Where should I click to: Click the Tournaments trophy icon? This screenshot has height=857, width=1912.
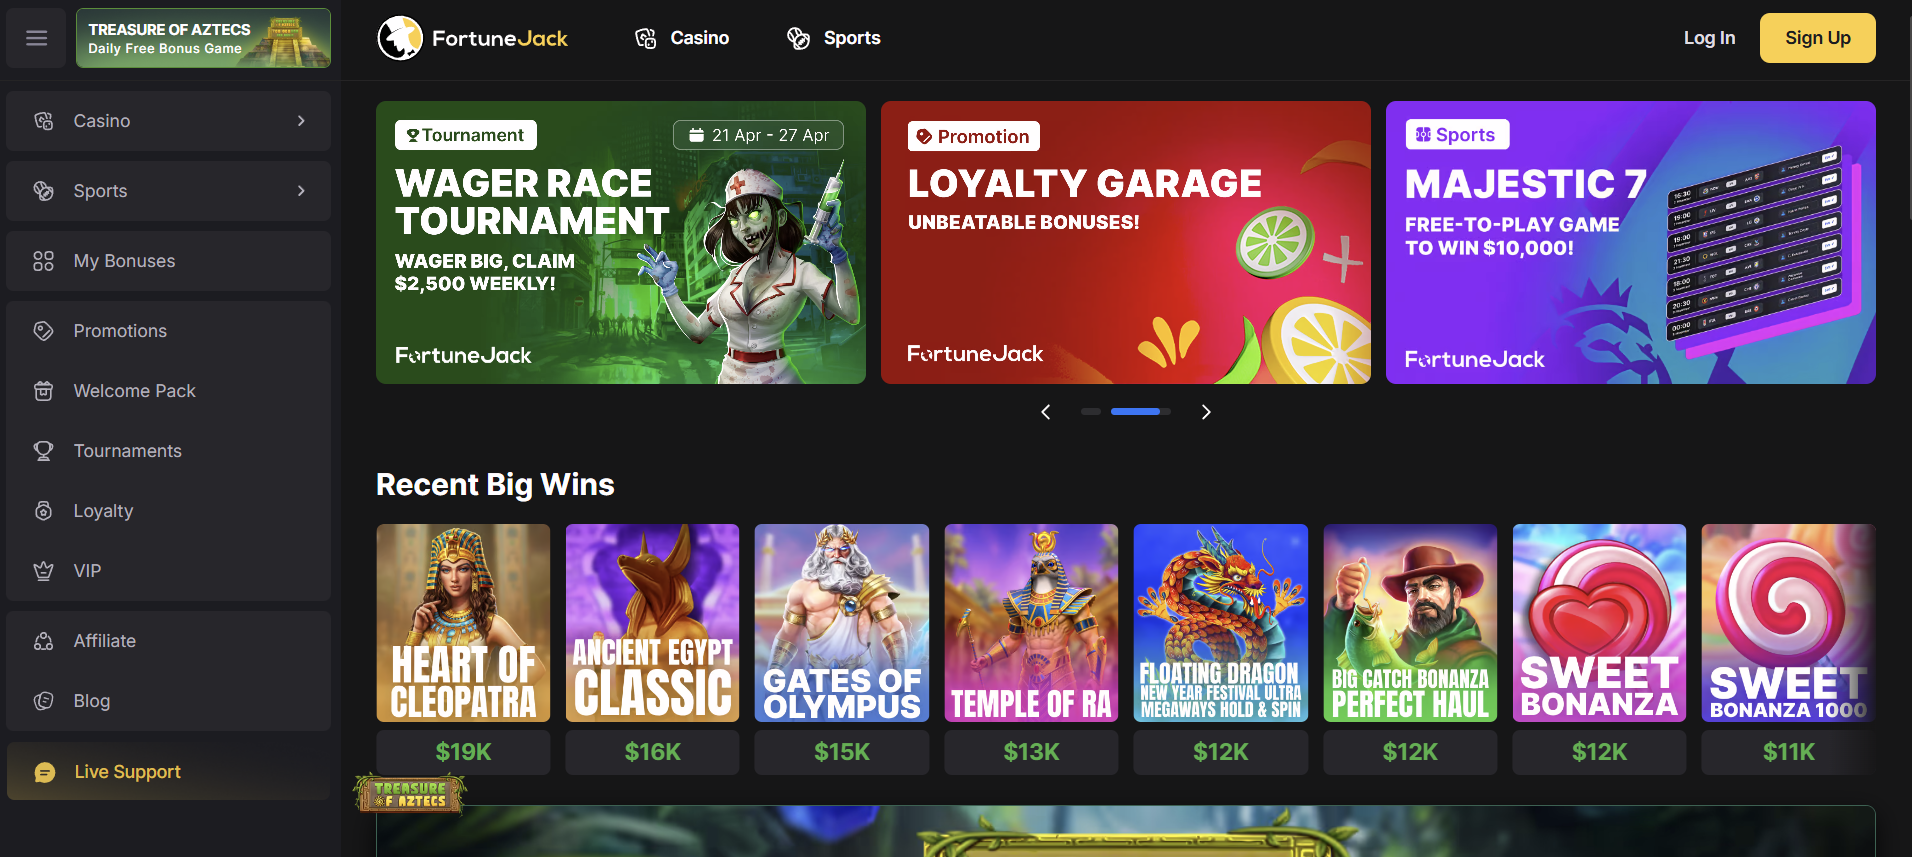43,451
